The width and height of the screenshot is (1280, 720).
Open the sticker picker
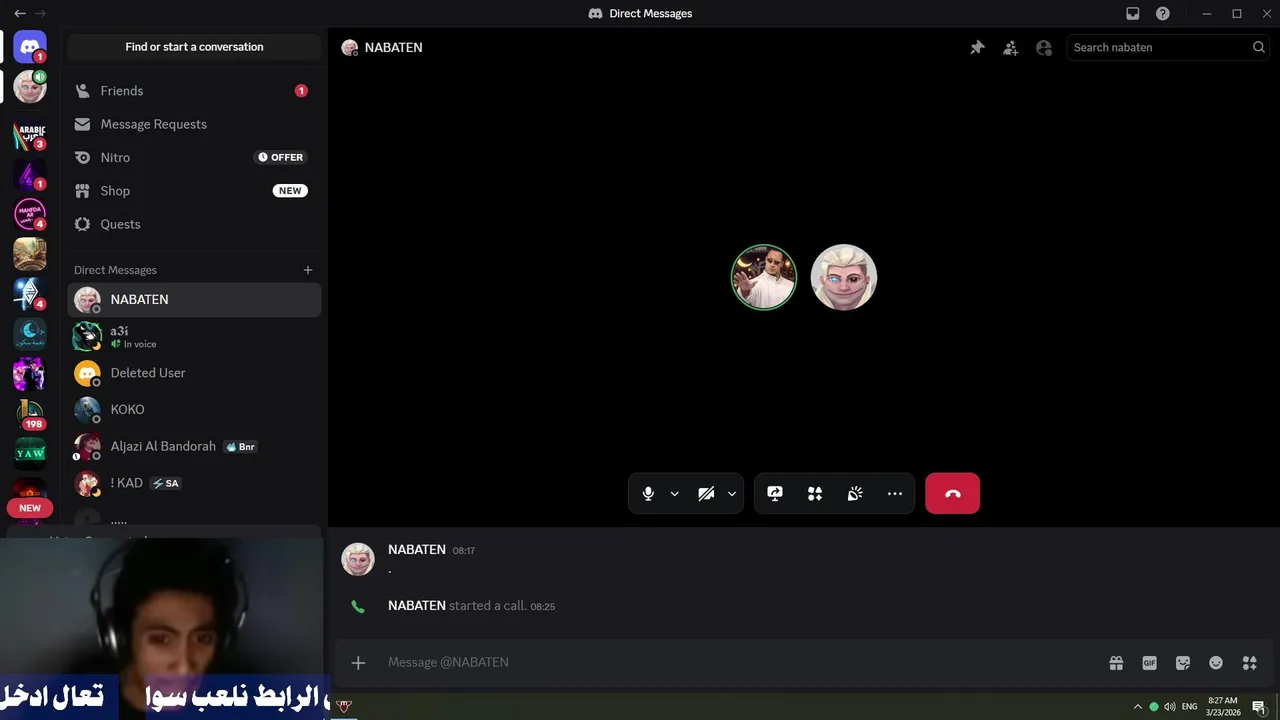[x=1183, y=662]
